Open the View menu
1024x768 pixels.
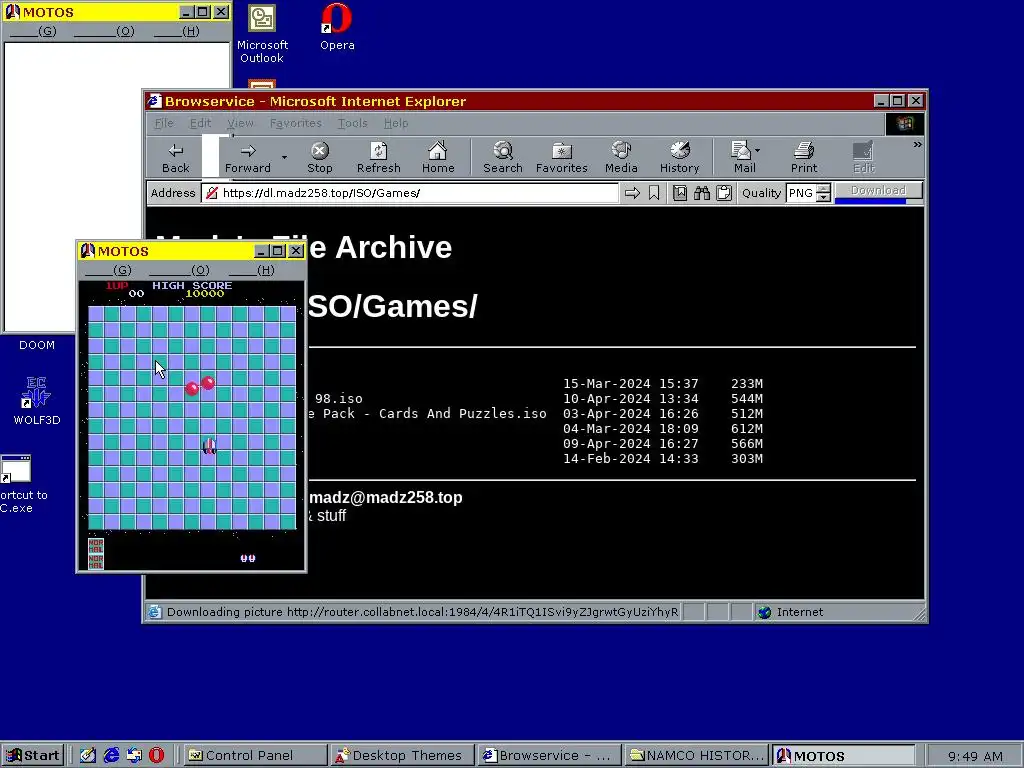[x=240, y=123]
